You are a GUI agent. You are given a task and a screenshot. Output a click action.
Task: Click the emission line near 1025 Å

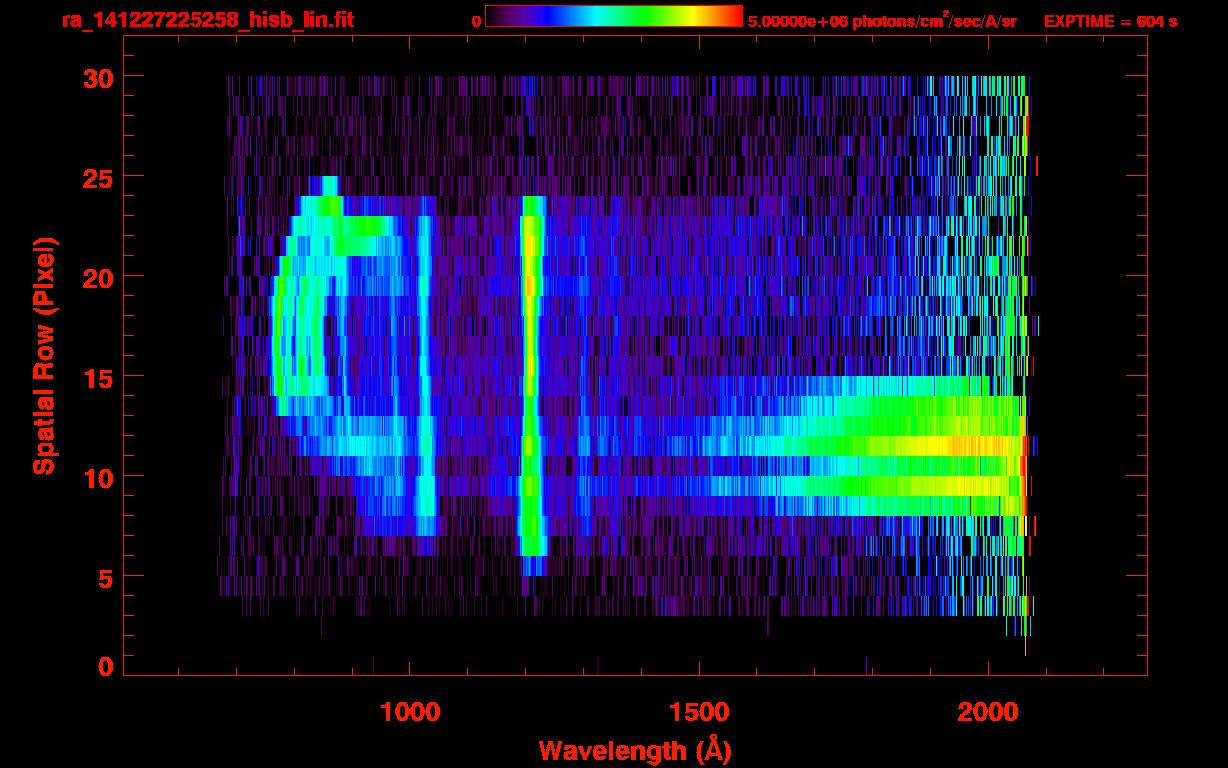pos(425,375)
